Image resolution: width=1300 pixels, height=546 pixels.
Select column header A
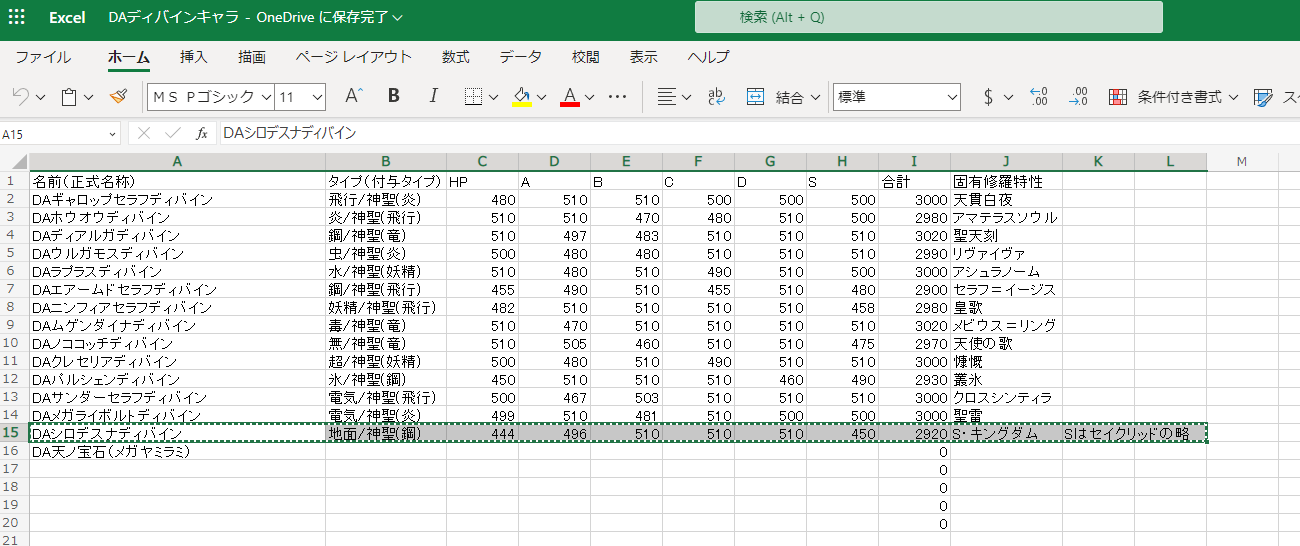tap(177, 162)
